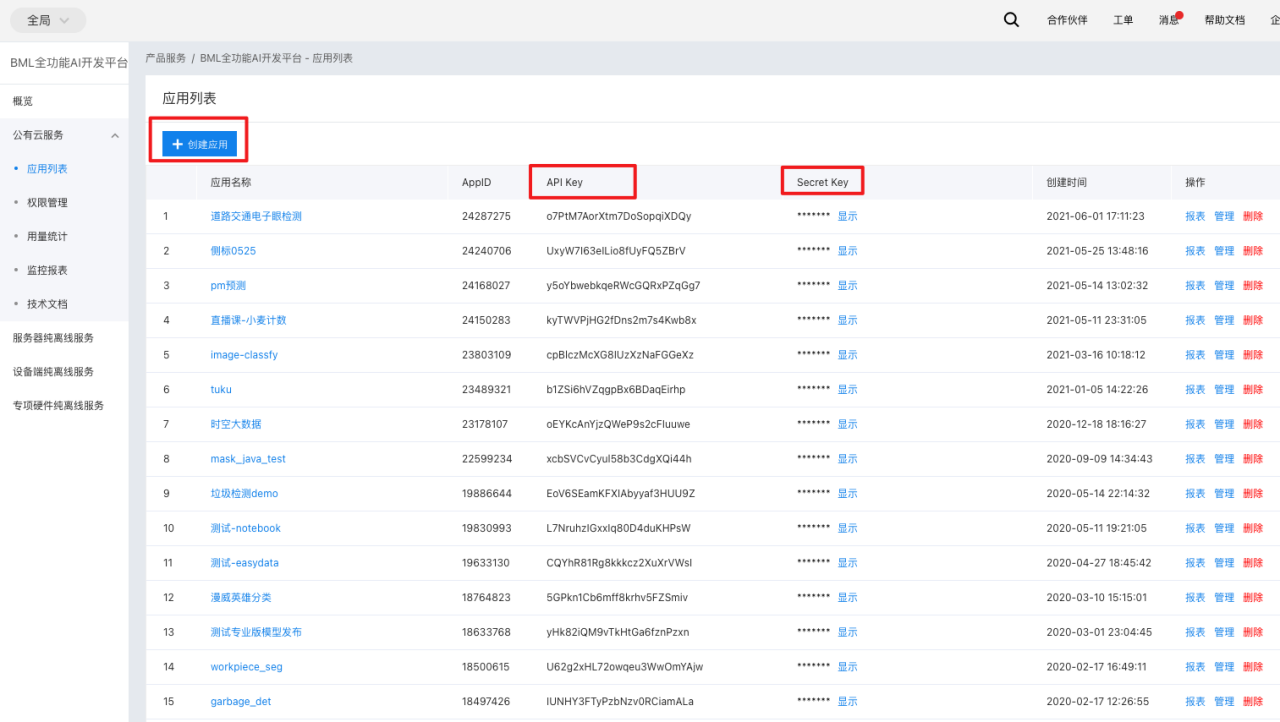Select creation time 2021-06-01 17:11:23
The image size is (1280, 722).
(x=1095, y=216)
